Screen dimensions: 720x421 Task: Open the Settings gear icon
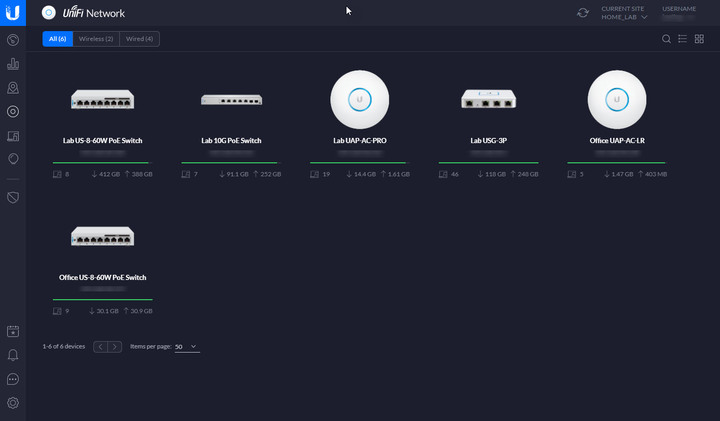[x=13, y=403]
